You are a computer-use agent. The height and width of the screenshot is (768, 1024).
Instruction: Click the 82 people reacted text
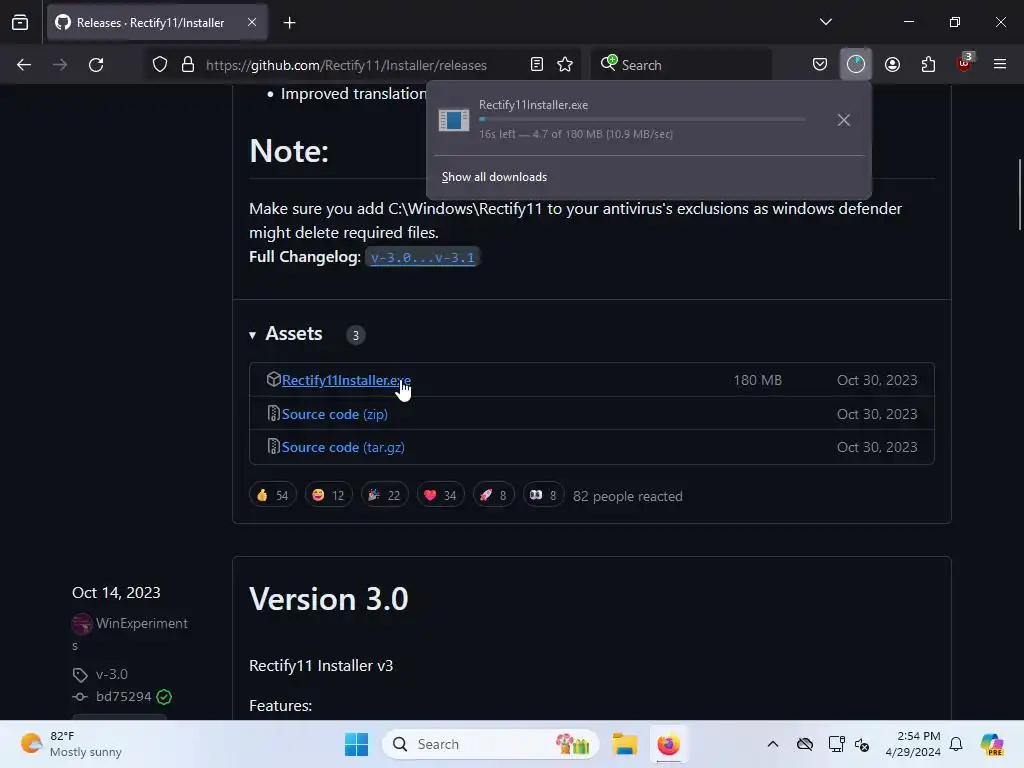(628, 496)
